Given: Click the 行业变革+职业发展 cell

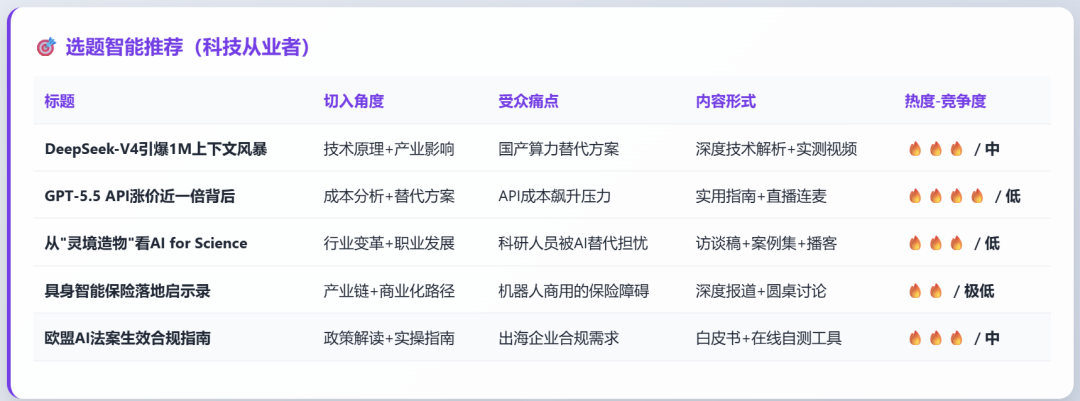Looking at the screenshot, I should pyautogui.click(x=388, y=243).
